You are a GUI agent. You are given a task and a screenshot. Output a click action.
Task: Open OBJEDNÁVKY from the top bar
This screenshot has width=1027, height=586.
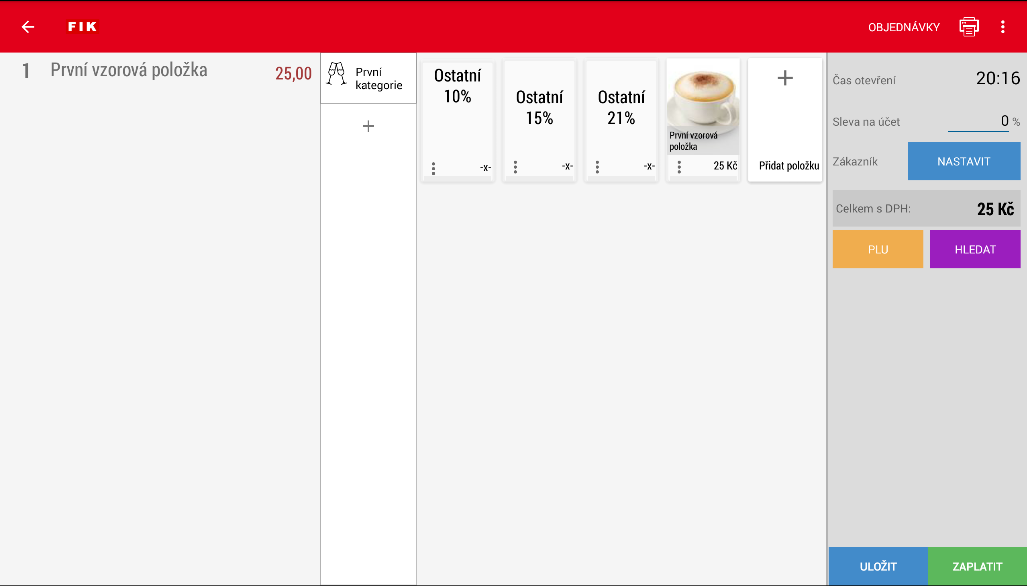point(904,27)
